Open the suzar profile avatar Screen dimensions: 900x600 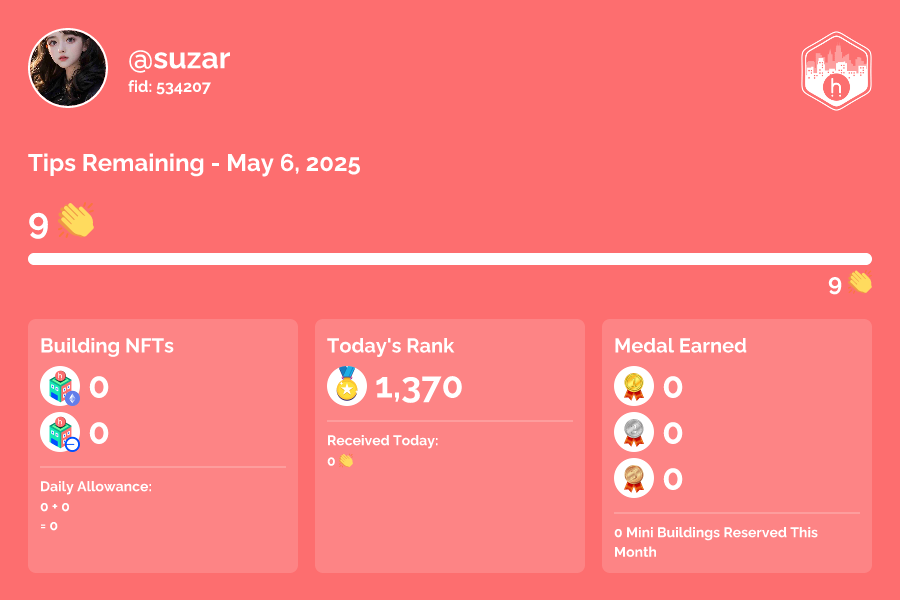pyautogui.click(x=68, y=68)
